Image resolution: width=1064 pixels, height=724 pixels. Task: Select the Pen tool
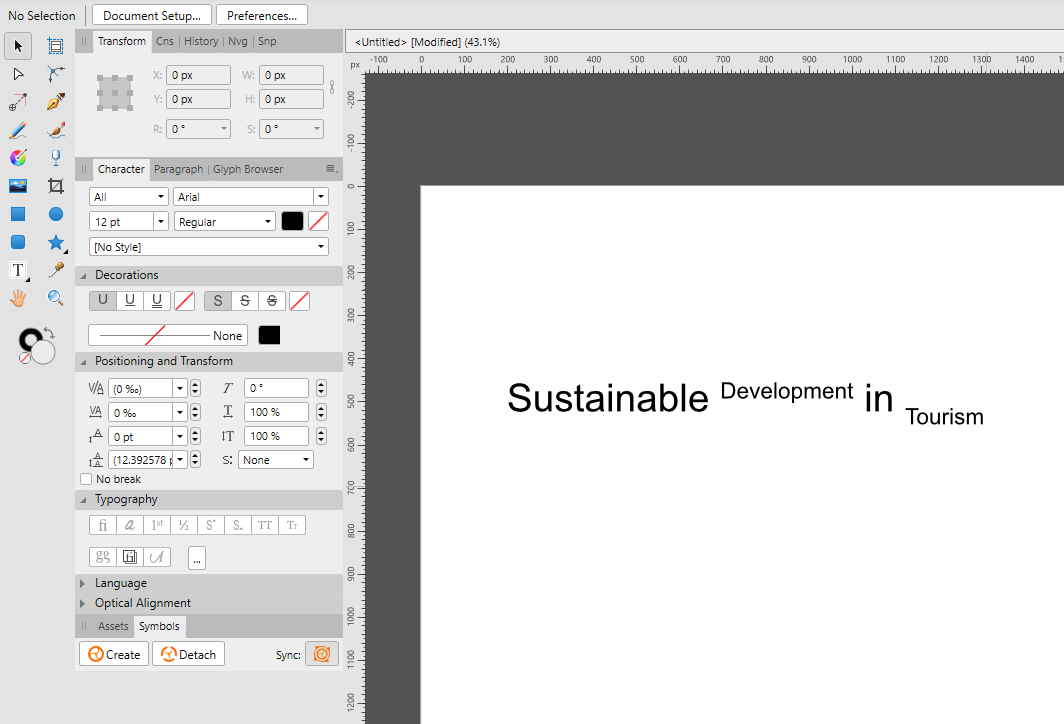point(56,102)
